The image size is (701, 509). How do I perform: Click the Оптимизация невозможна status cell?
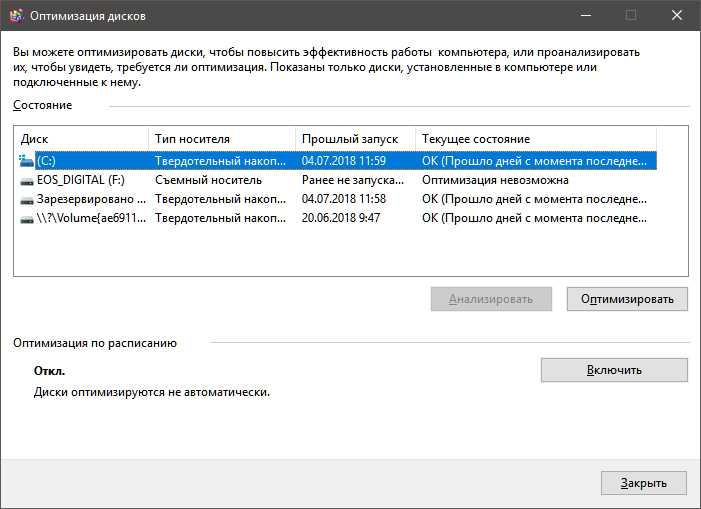coord(495,180)
